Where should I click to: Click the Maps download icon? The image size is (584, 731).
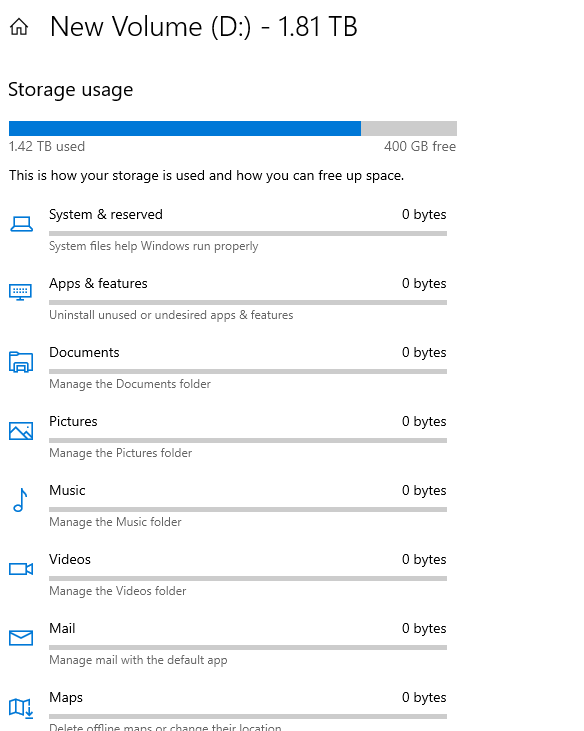click(x=21, y=707)
